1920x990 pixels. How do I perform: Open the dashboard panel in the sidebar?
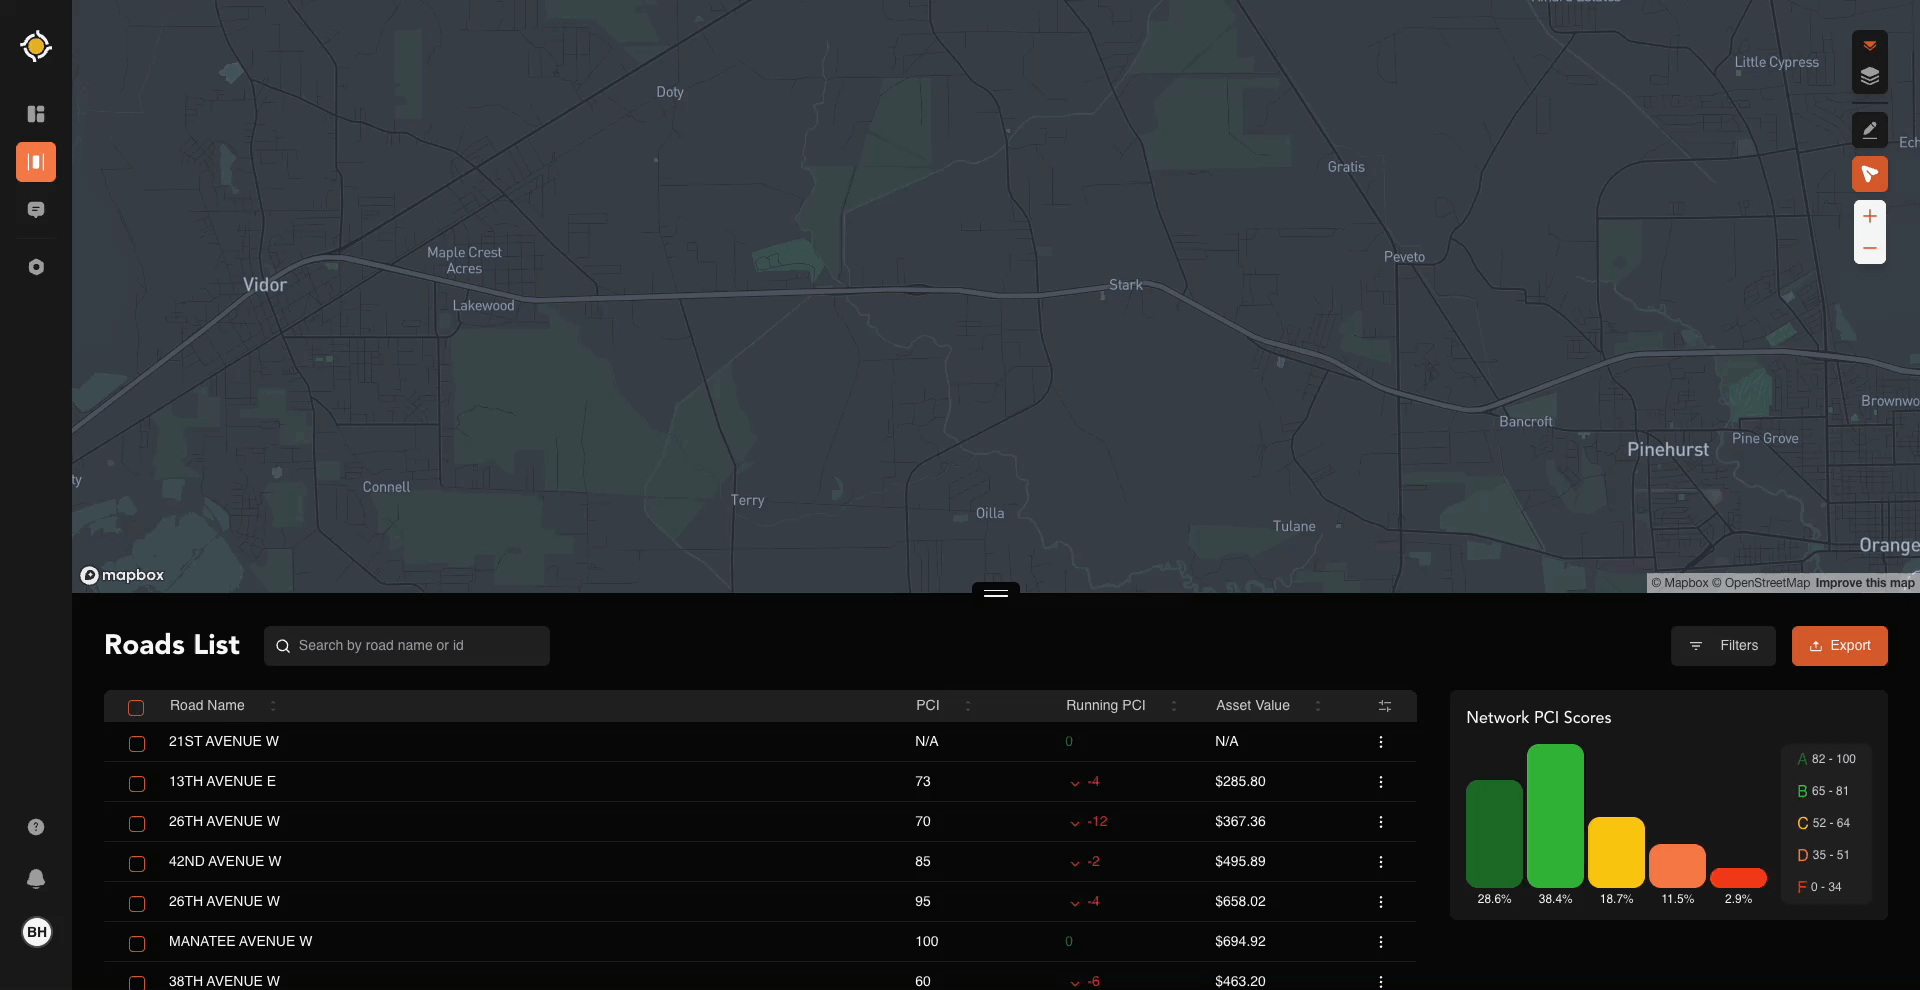(x=36, y=114)
